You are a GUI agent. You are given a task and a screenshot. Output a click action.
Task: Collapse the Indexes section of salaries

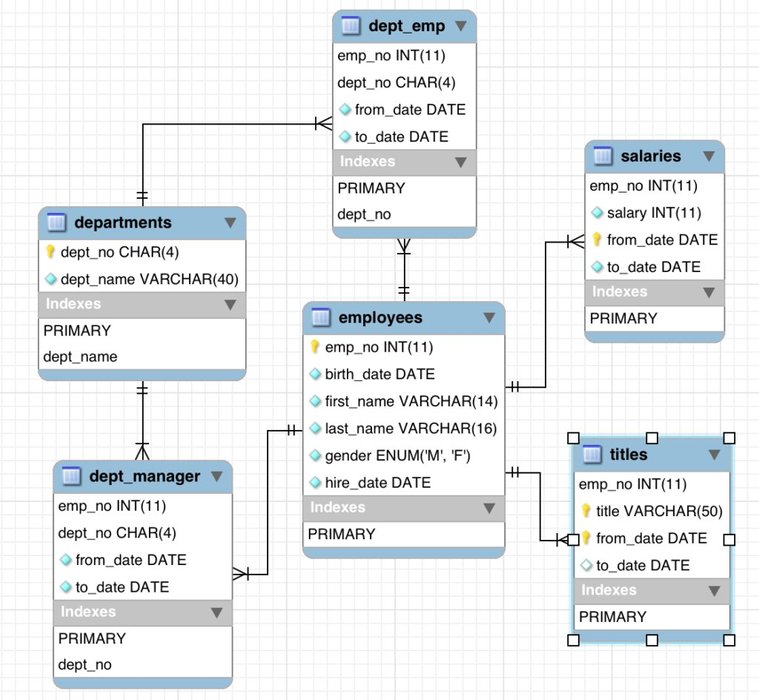tap(709, 292)
